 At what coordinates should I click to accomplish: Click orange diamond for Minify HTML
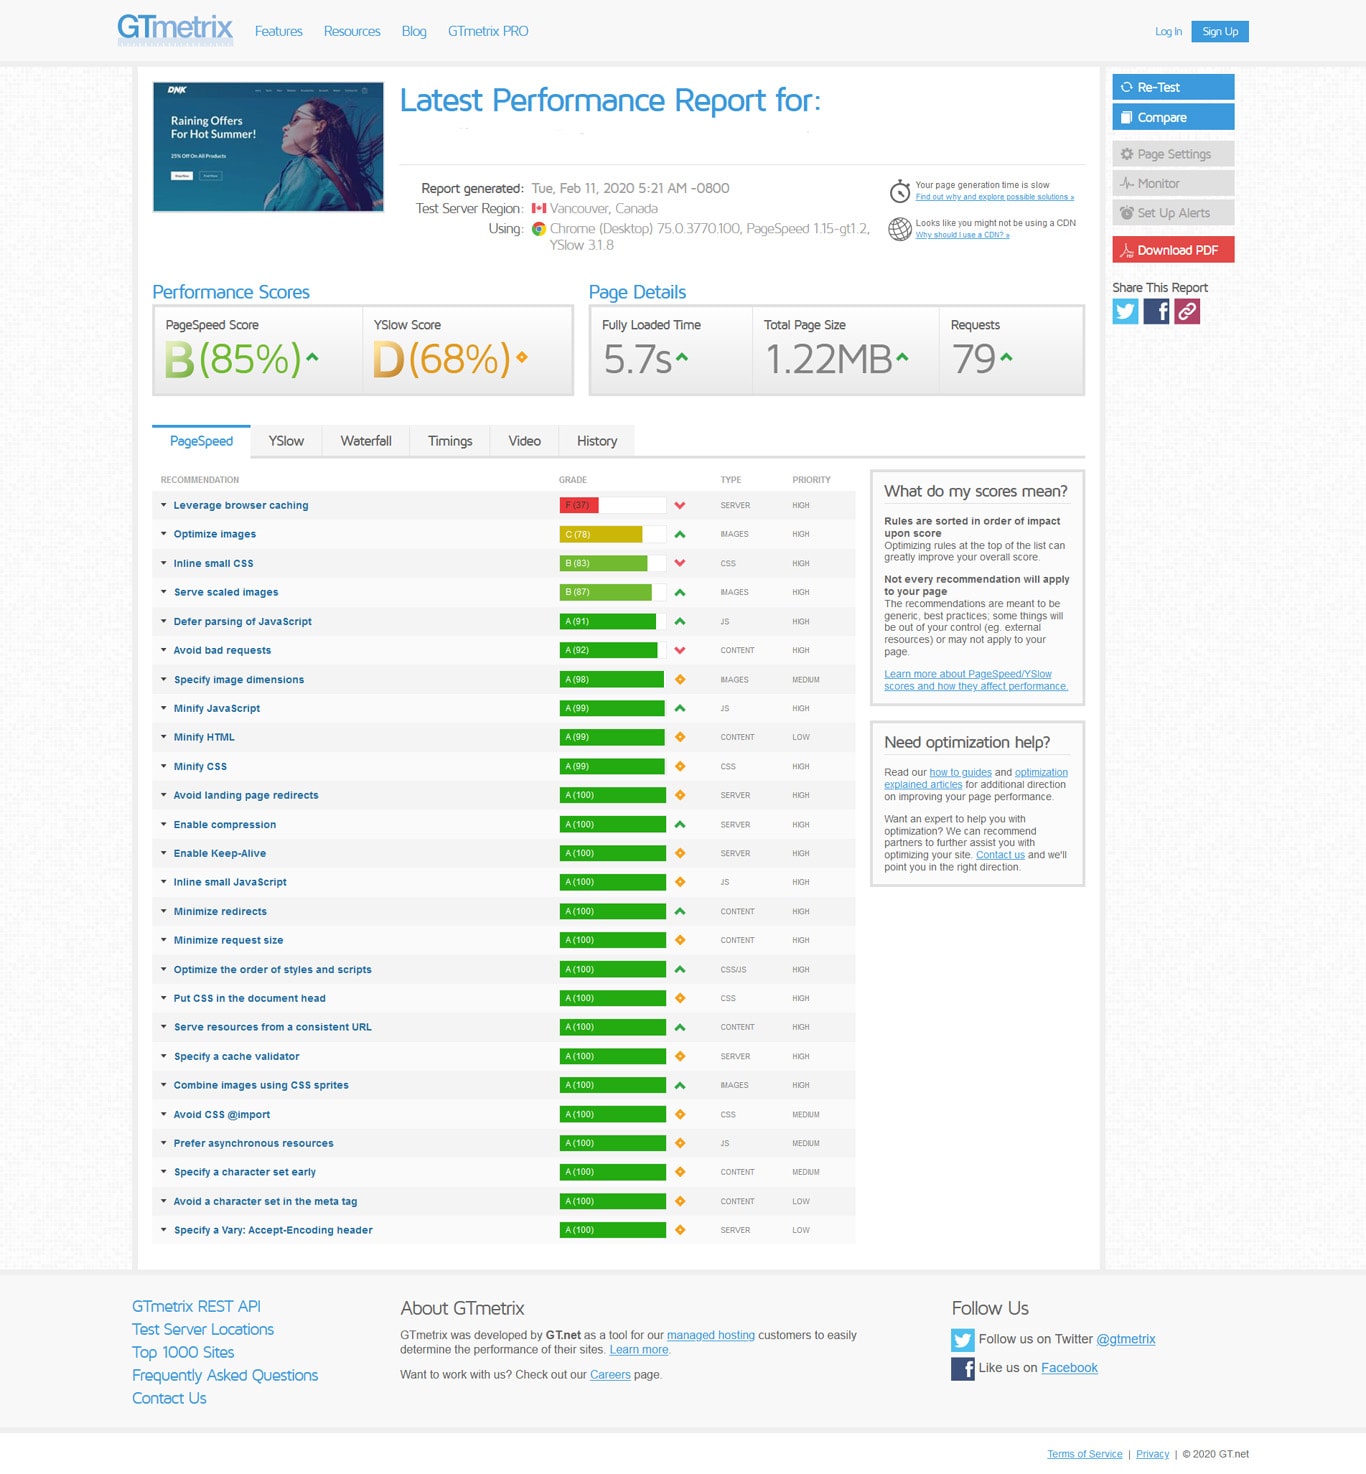(680, 737)
